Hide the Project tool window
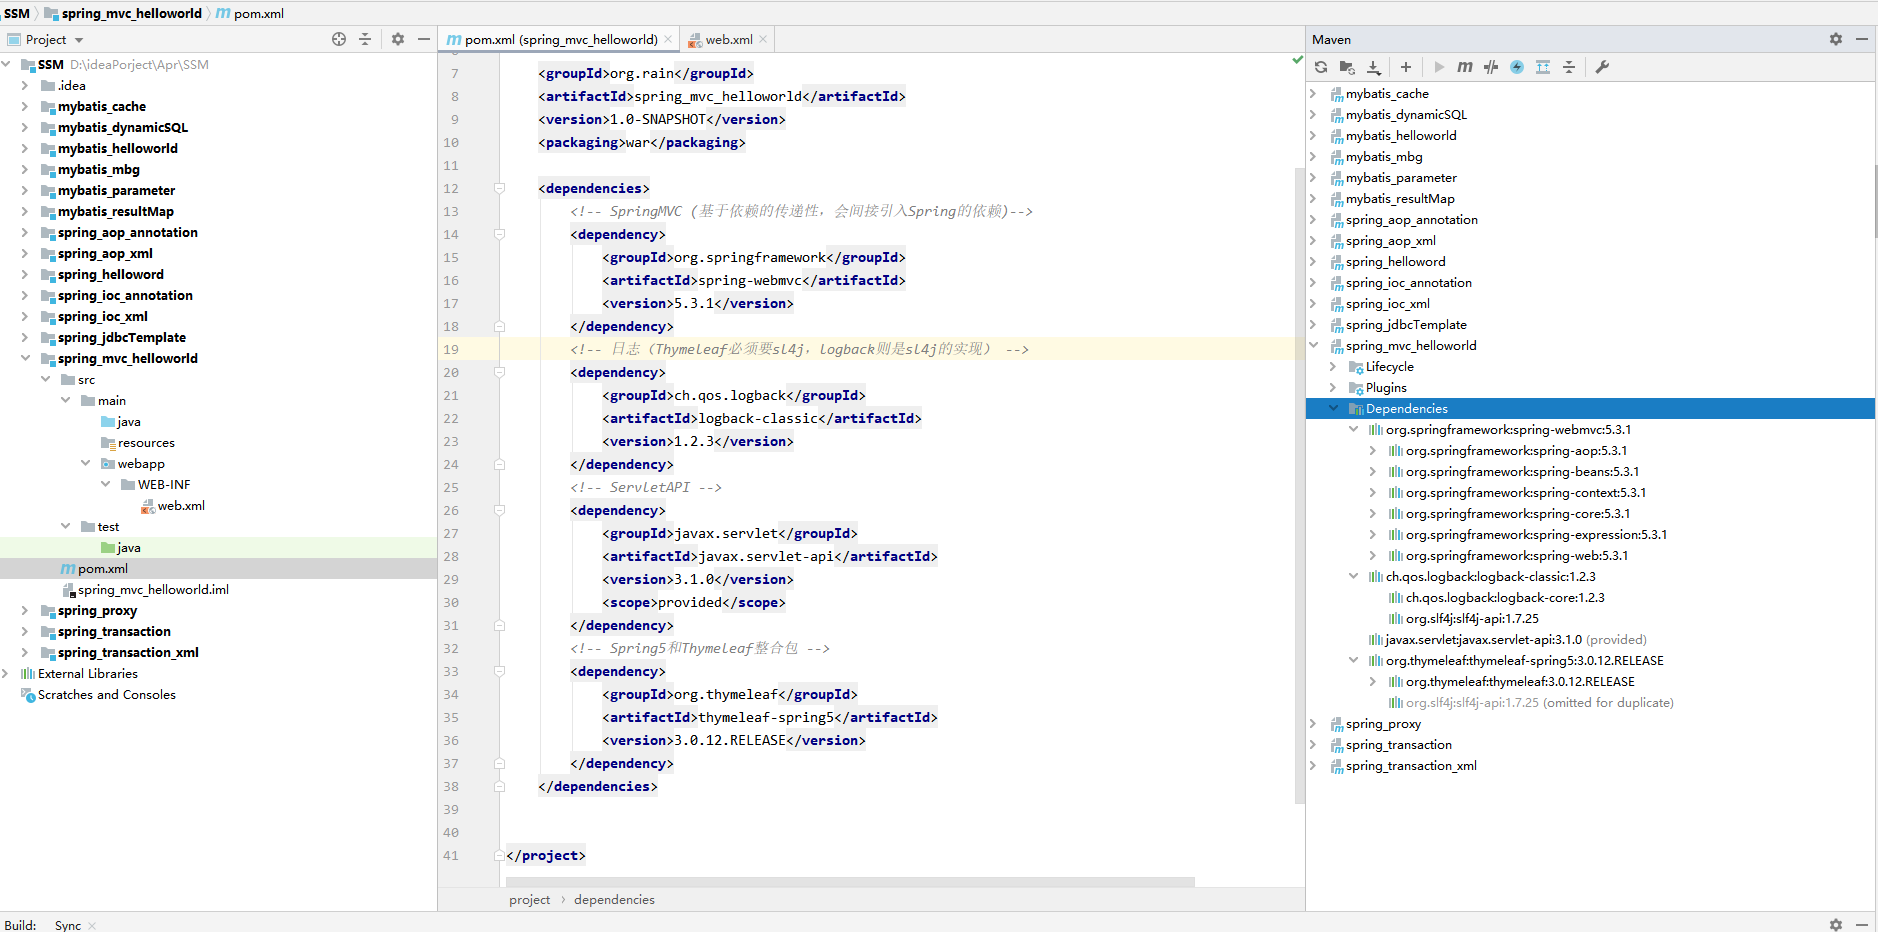This screenshot has width=1878, height=932. 424,39
